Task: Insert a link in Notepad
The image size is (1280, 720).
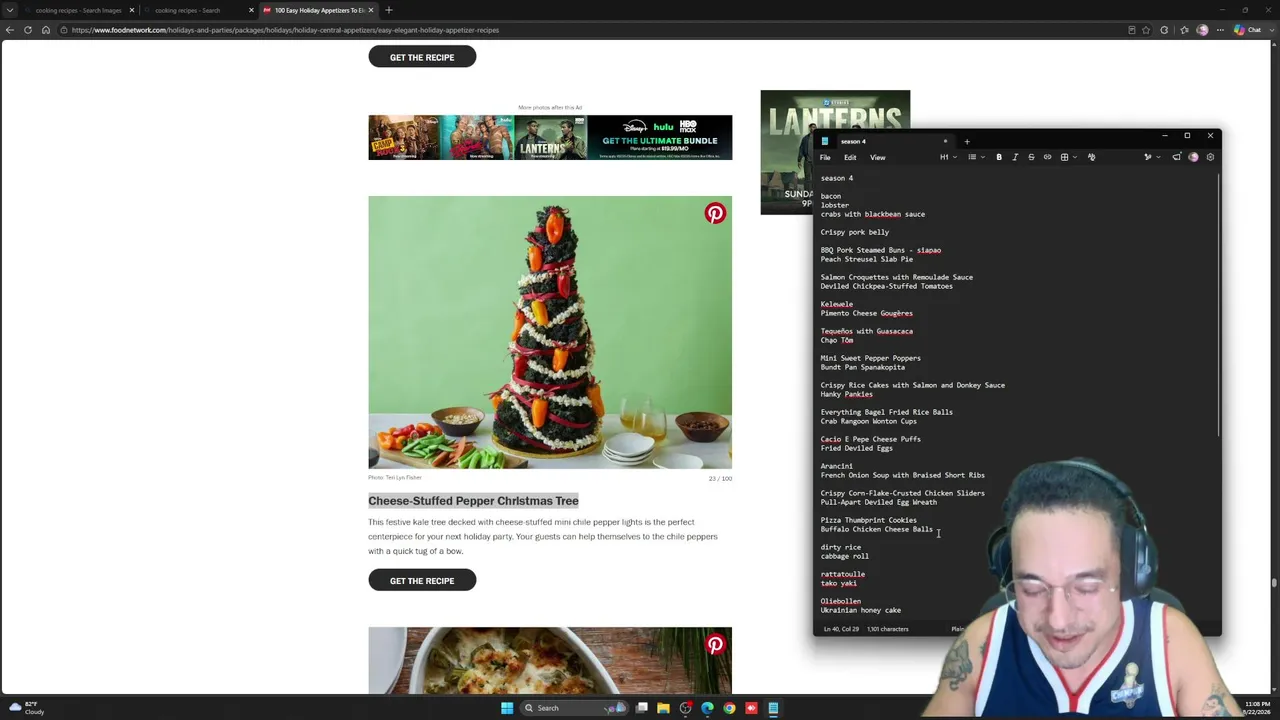Action: point(1047,157)
